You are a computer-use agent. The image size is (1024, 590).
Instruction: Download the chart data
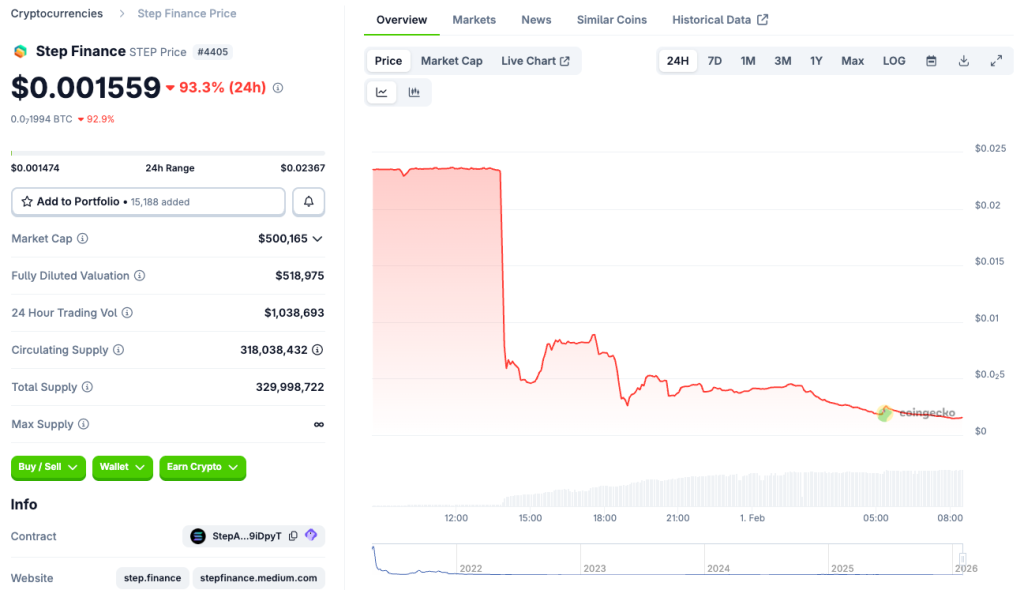(963, 60)
